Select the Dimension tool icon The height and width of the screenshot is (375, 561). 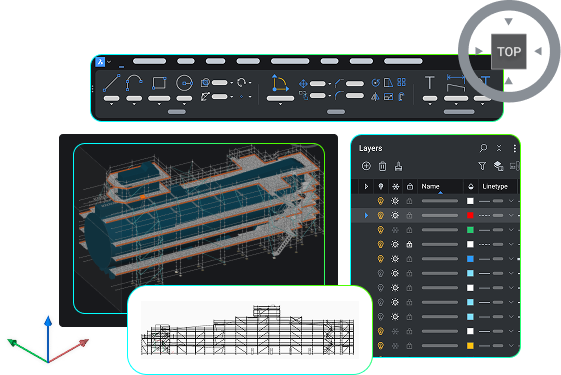[x=456, y=83]
